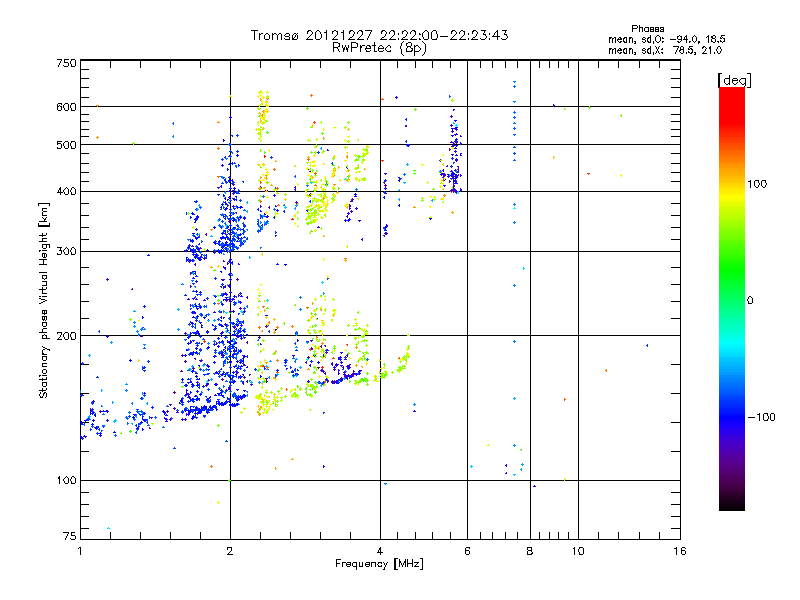Screen dimensions: 800x600
Task: Click the colorbar "100" tick label
Action: [x=757, y=184]
